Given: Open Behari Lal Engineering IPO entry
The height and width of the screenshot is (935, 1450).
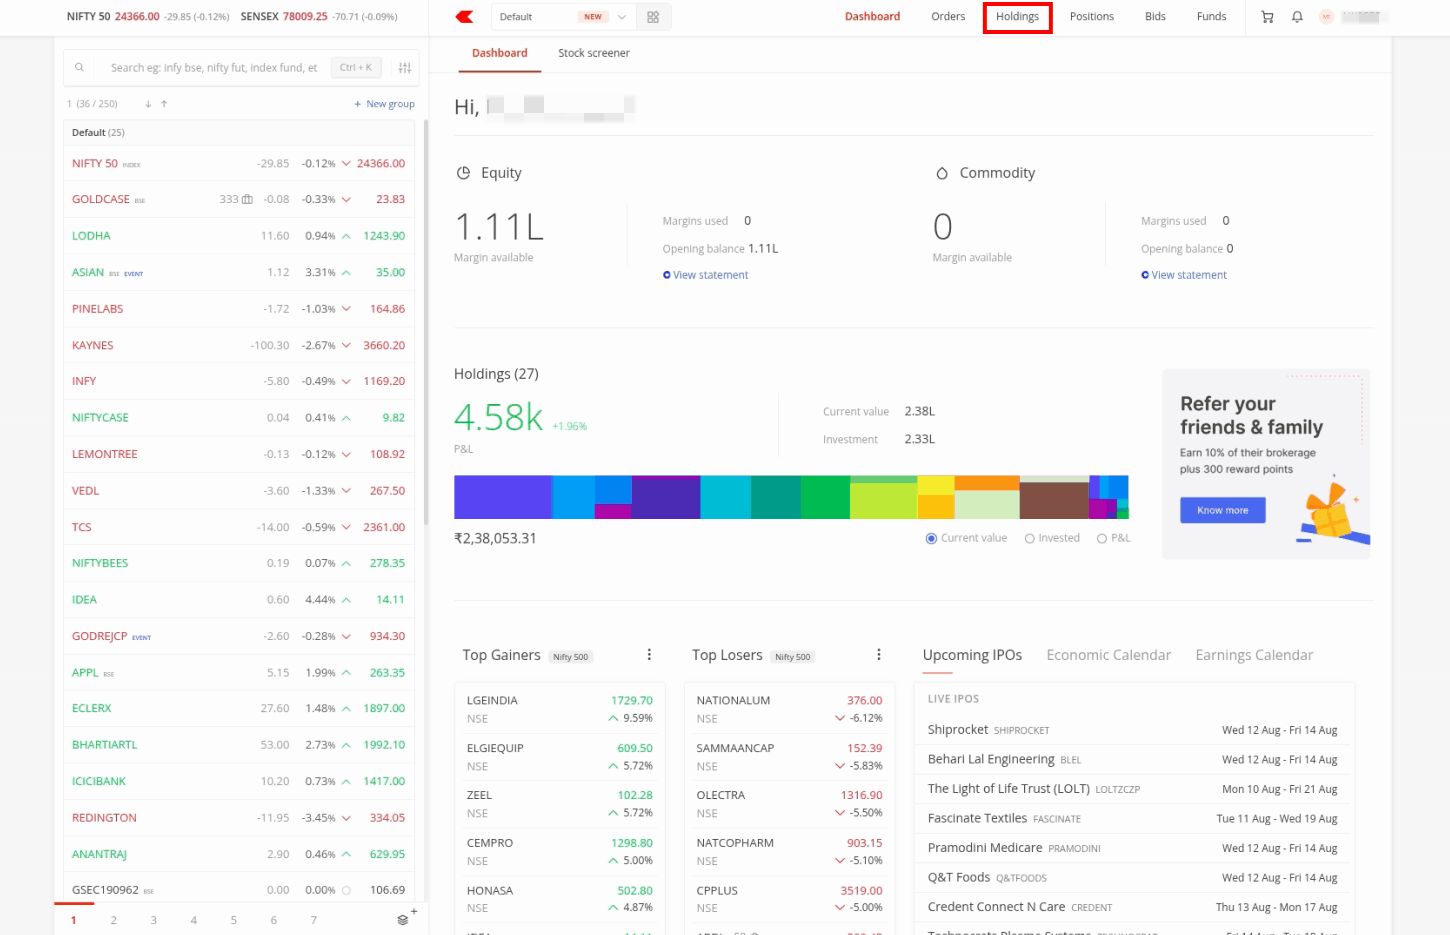Looking at the screenshot, I should 1132,760.
